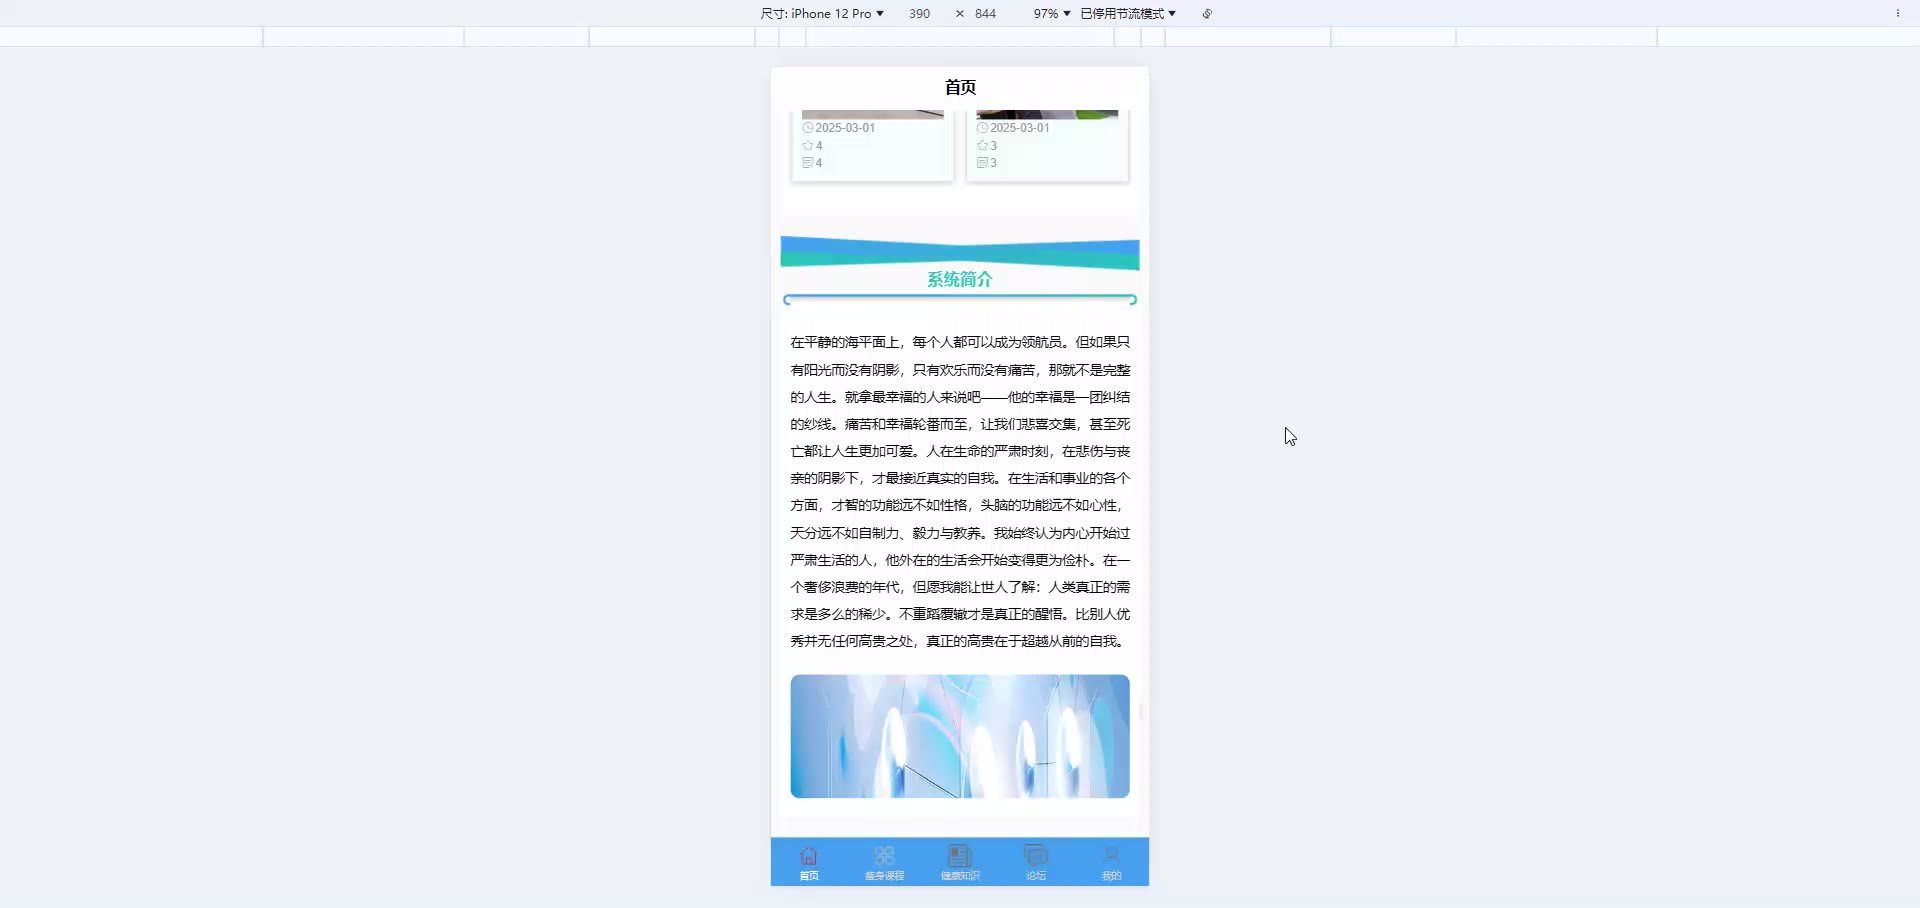Click the viewport height field showing 844
1920x908 pixels.
point(985,13)
